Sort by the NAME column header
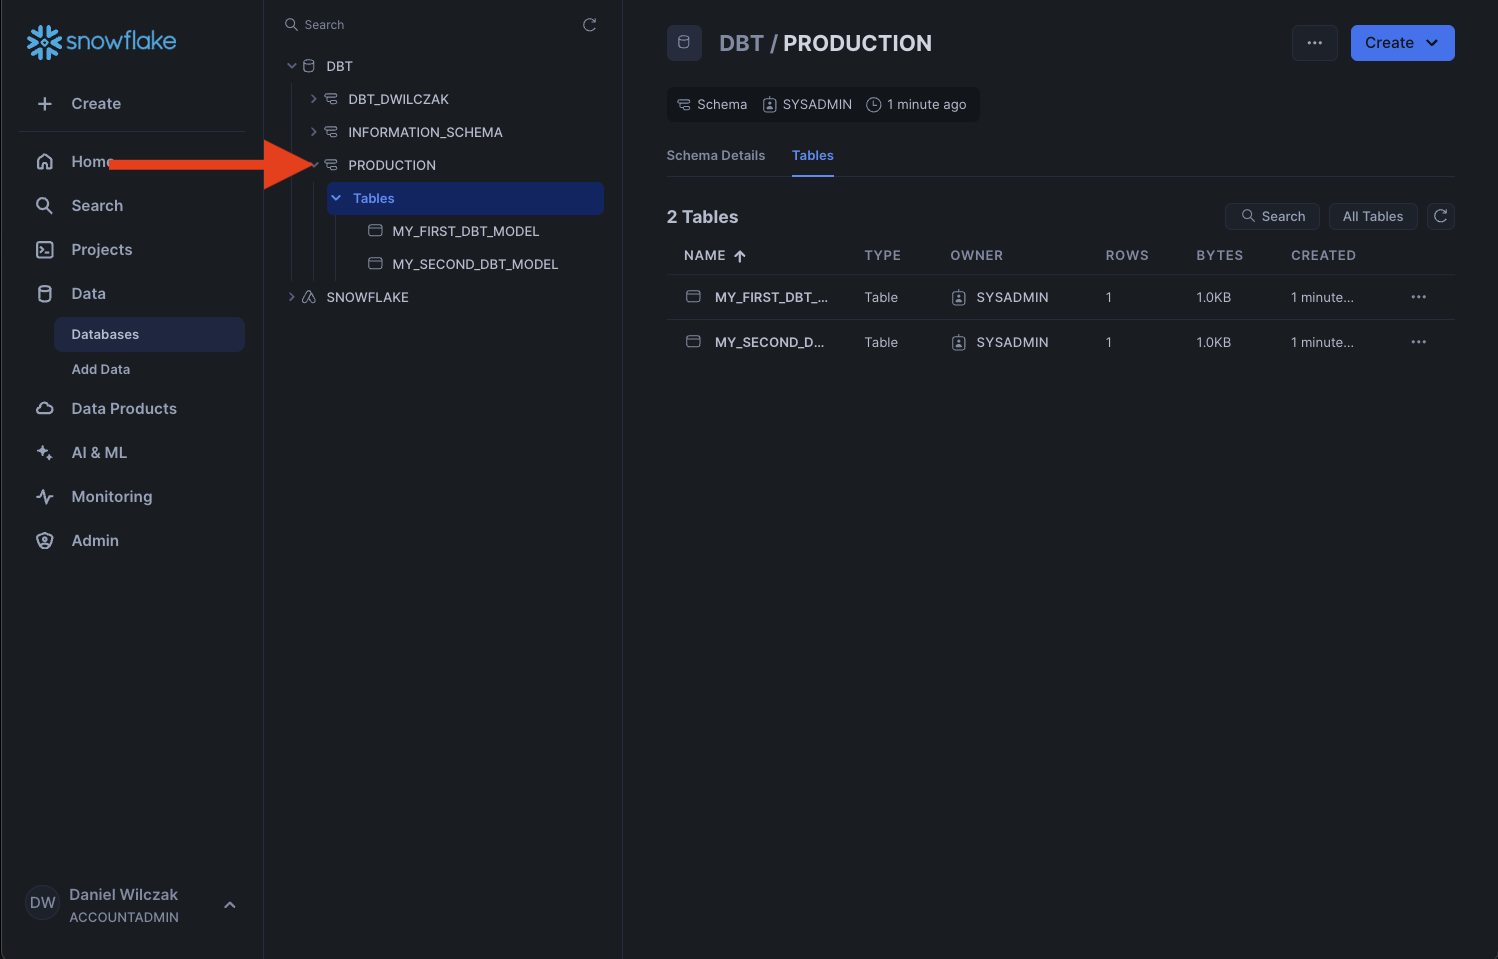 (x=714, y=256)
